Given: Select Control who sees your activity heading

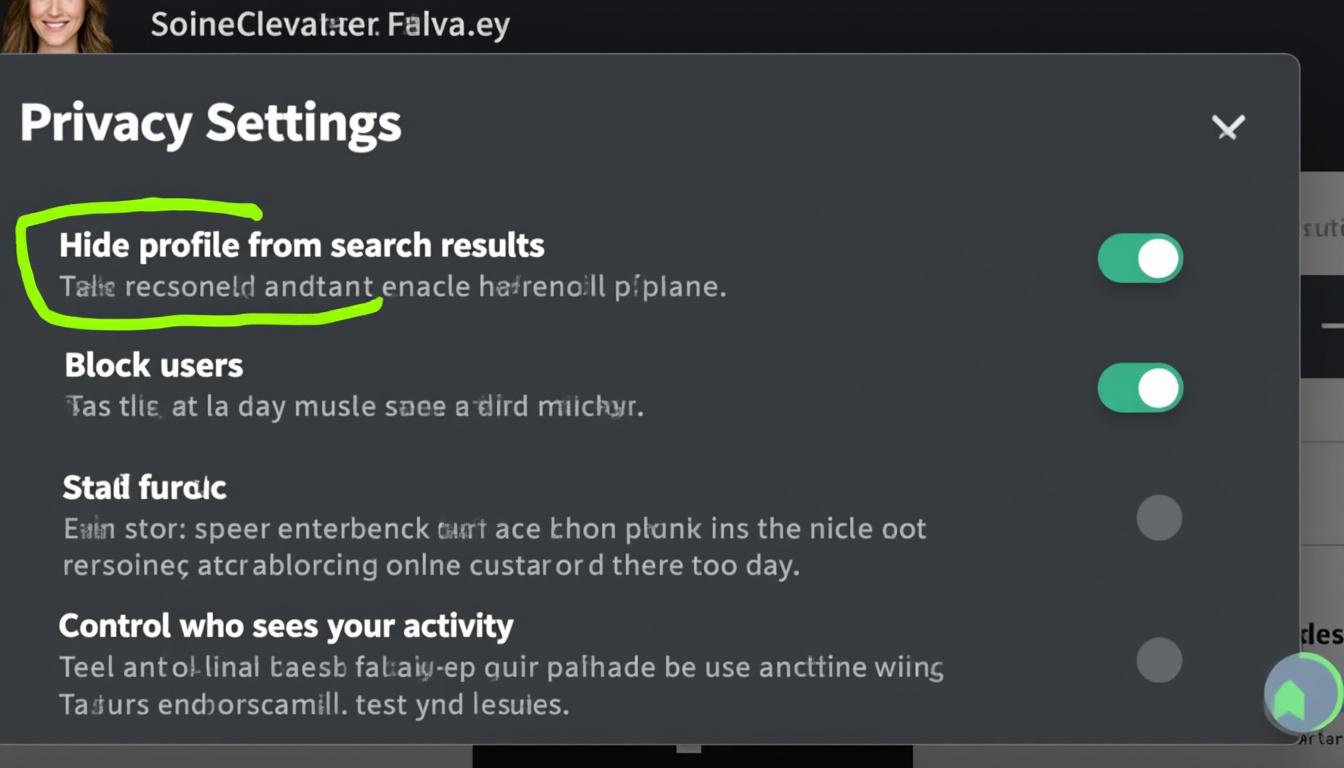Looking at the screenshot, I should coord(286,626).
